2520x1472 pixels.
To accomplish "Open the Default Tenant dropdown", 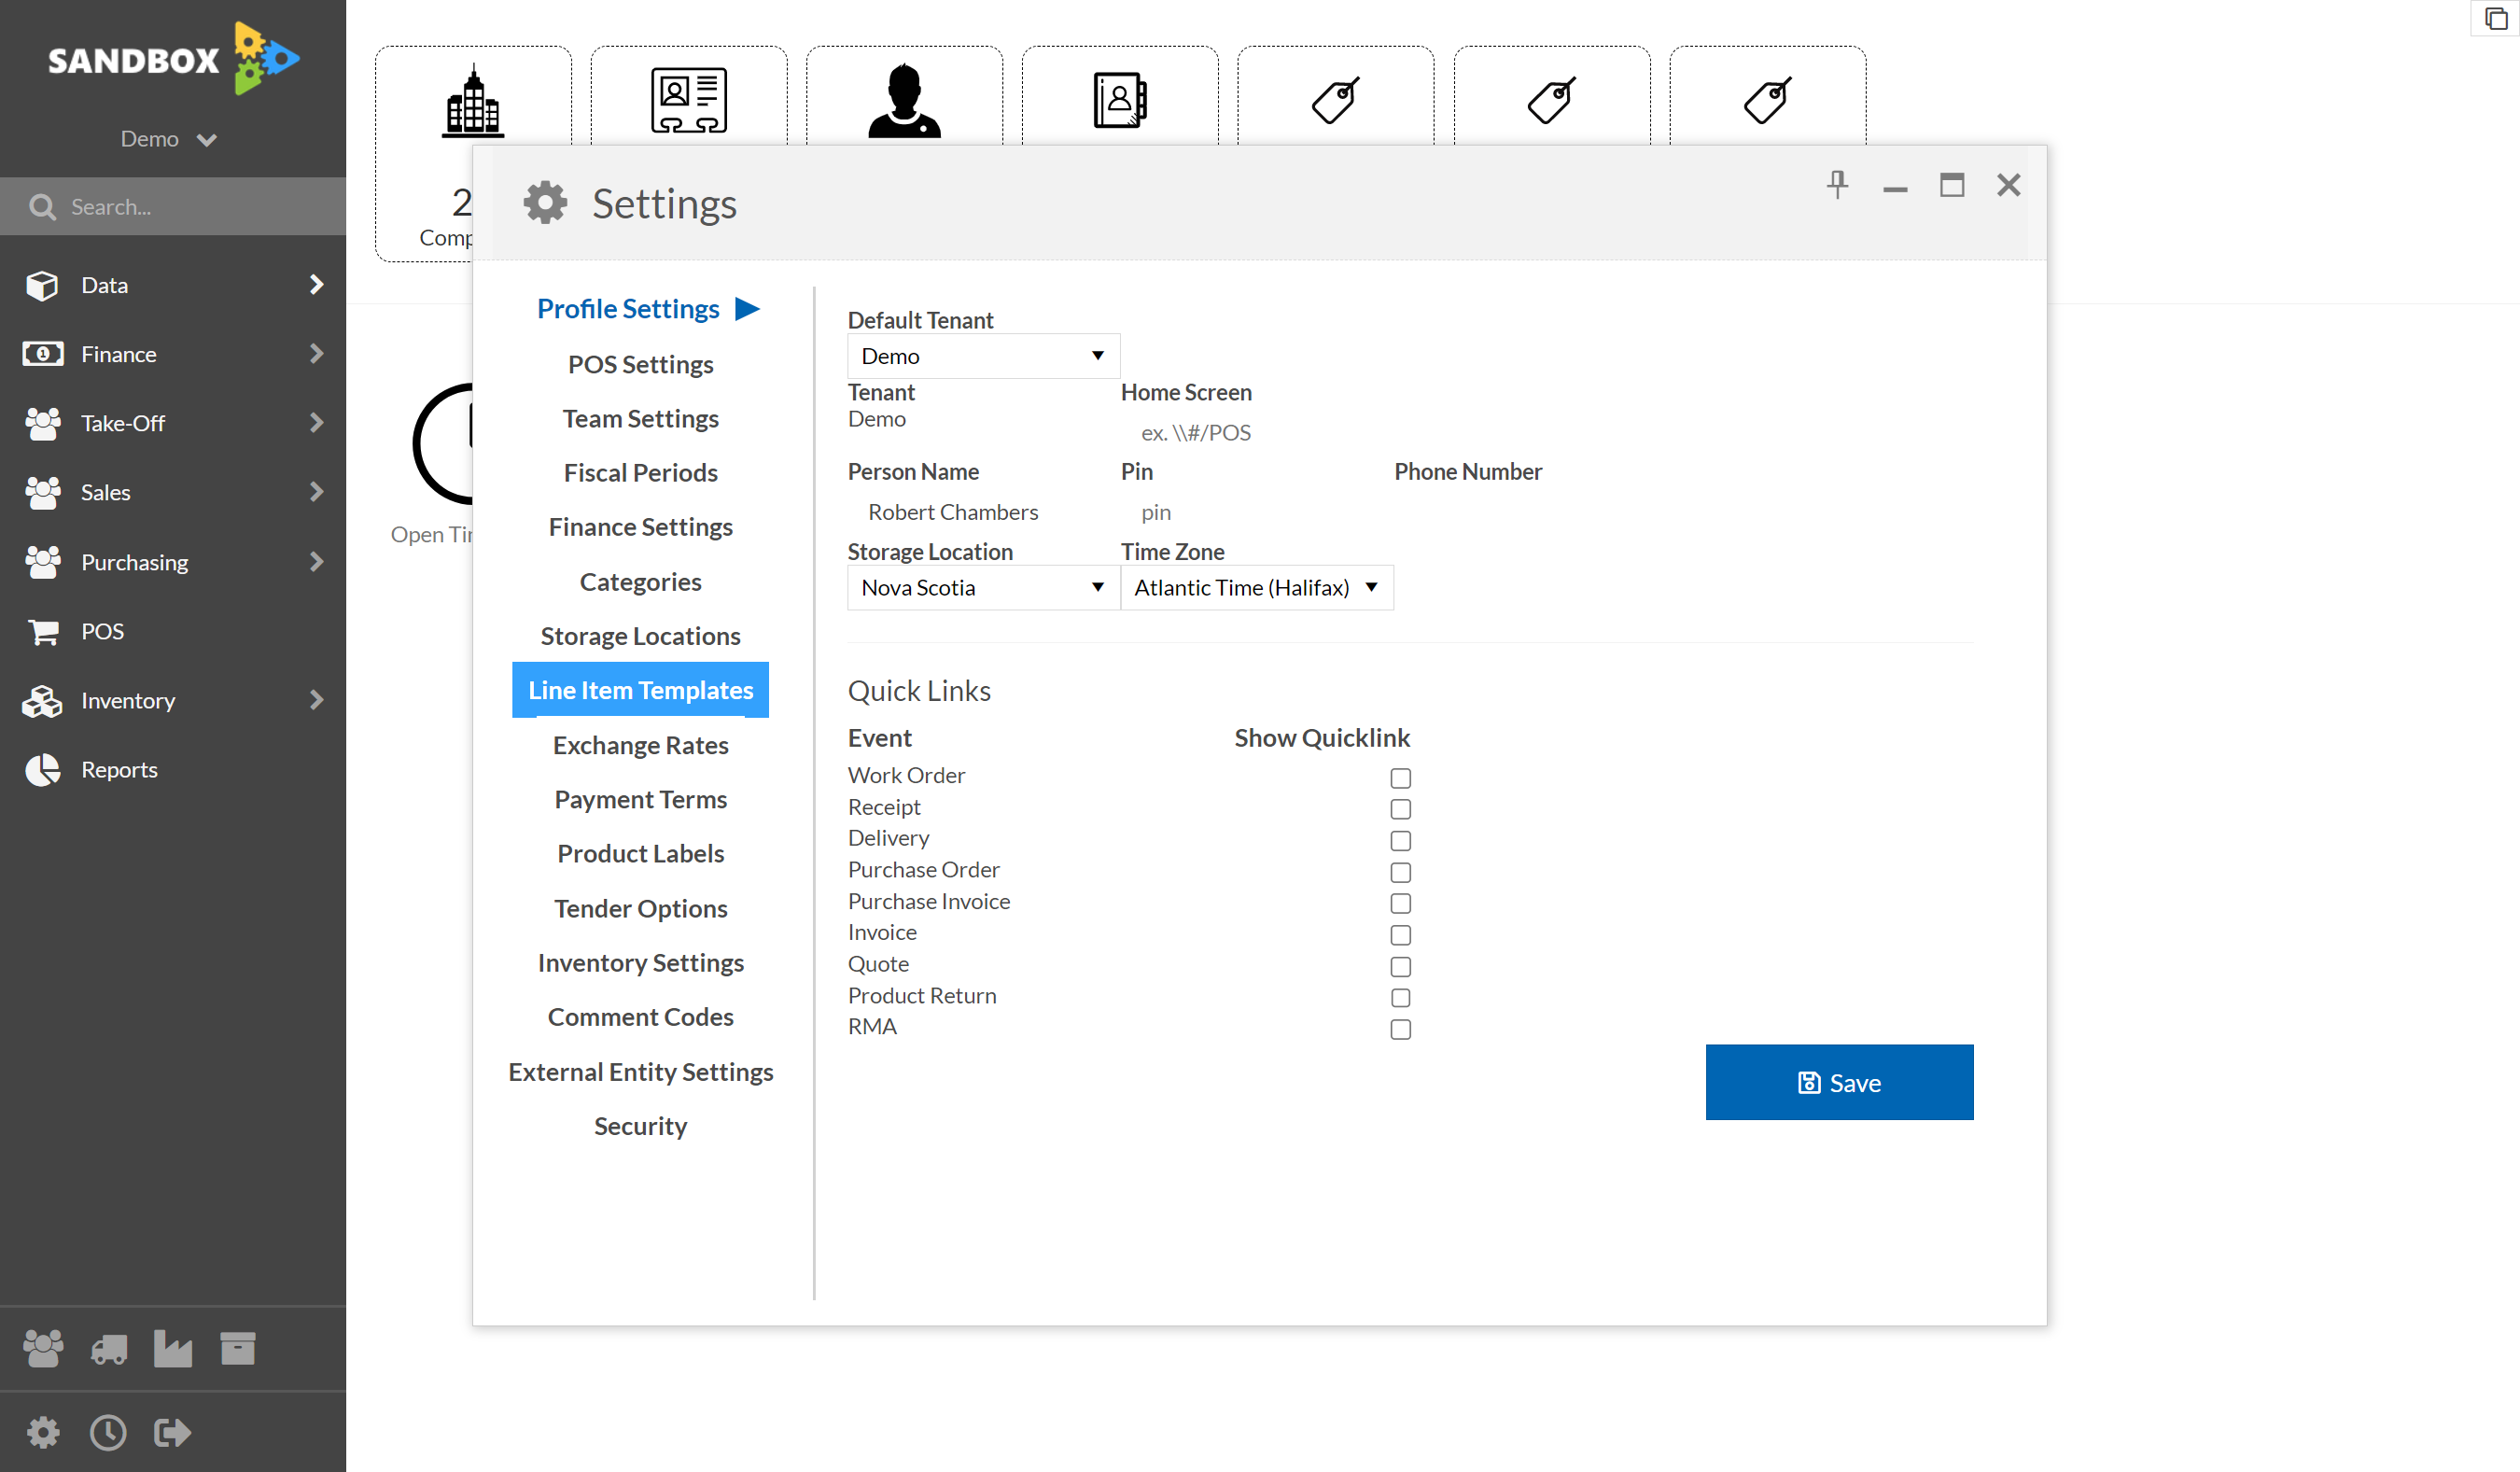I will pyautogui.click(x=983, y=356).
